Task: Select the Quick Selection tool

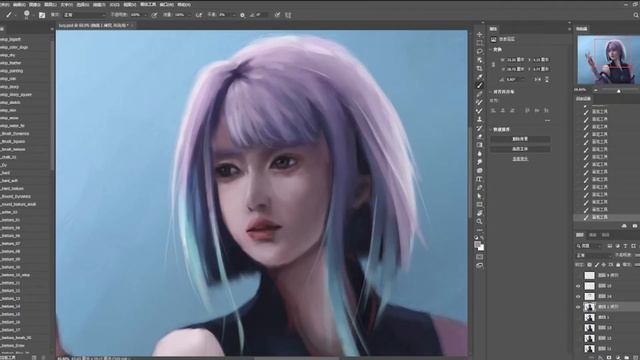Action: click(x=480, y=60)
